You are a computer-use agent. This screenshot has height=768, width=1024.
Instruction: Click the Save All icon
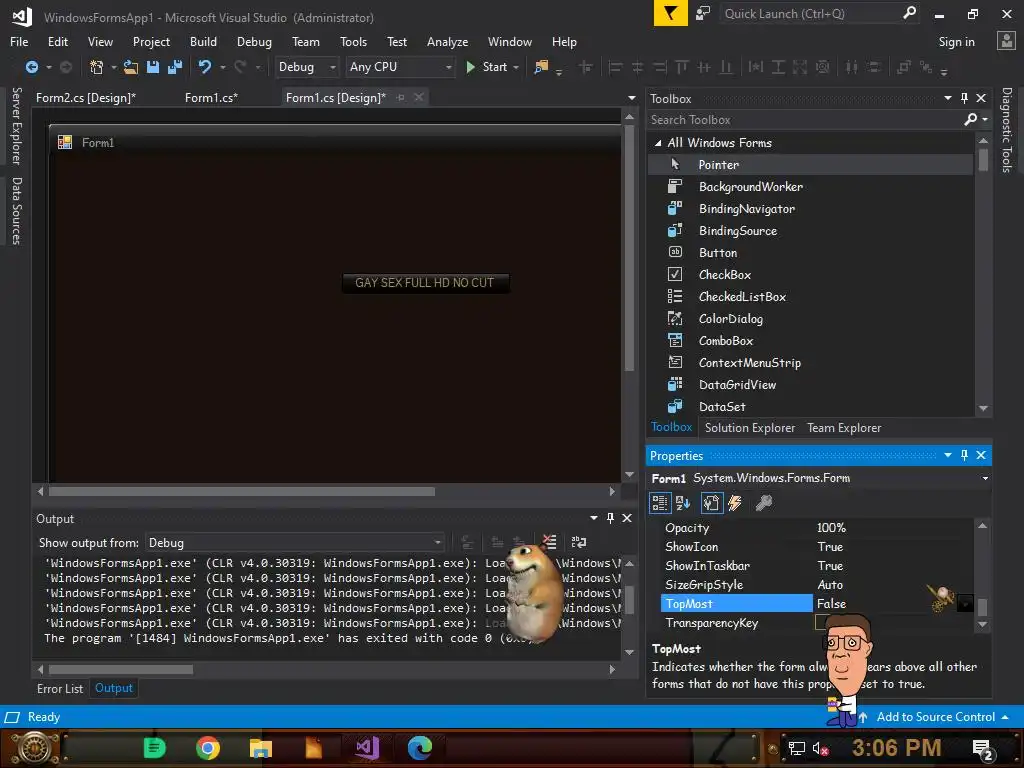click(x=174, y=67)
